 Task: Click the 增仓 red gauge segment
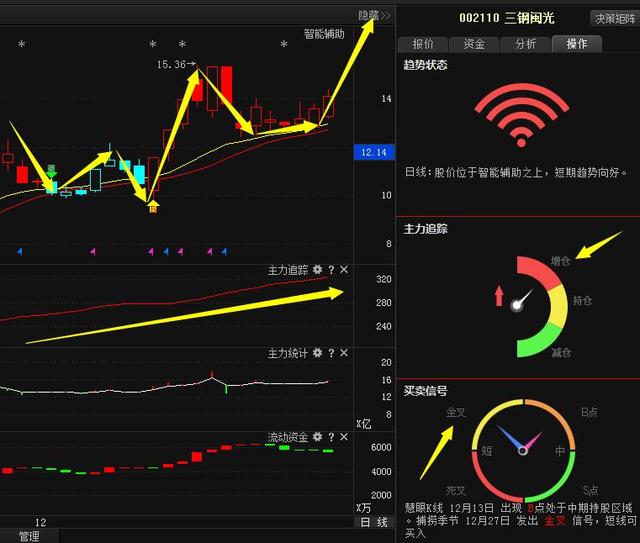tap(541, 270)
